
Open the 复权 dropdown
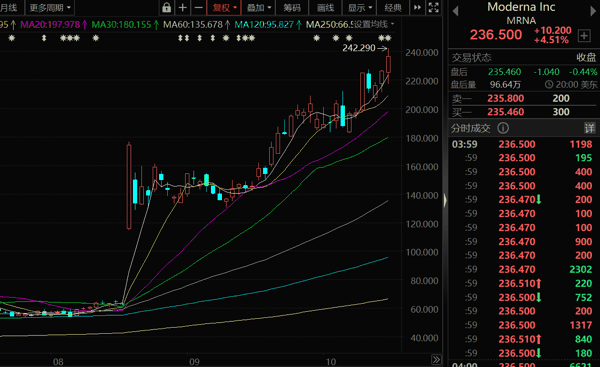[x=224, y=8]
